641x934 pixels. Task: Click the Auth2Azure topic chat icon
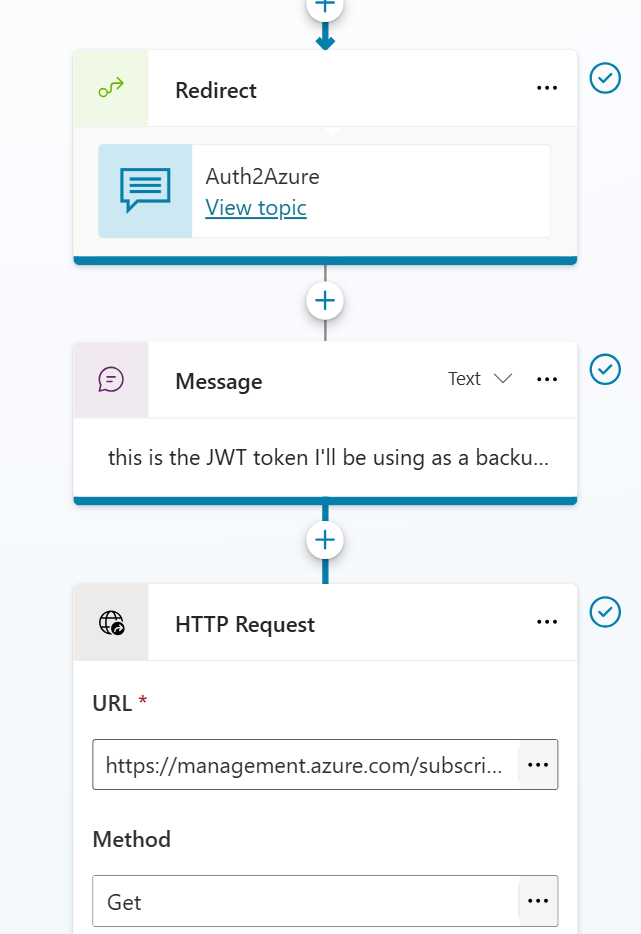[x=145, y=191]
